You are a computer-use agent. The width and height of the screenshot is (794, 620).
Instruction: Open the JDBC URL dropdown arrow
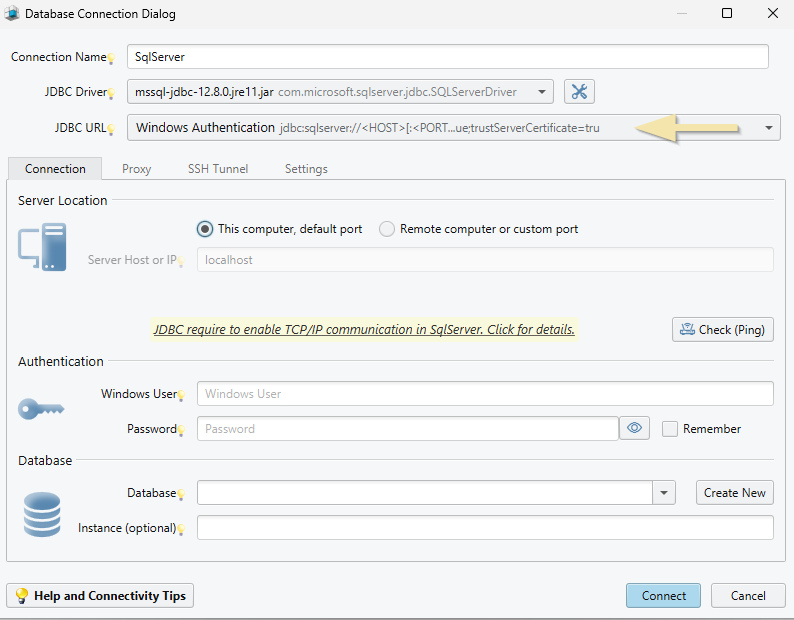pos(769,128)
